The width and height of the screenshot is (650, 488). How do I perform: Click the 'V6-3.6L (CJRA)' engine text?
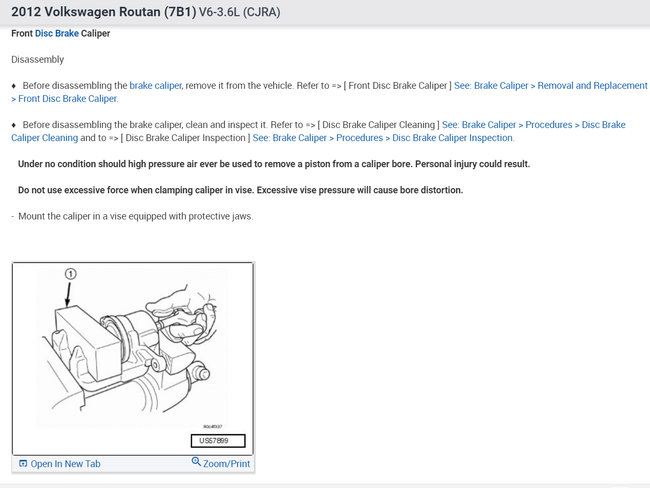click(240, 12)
